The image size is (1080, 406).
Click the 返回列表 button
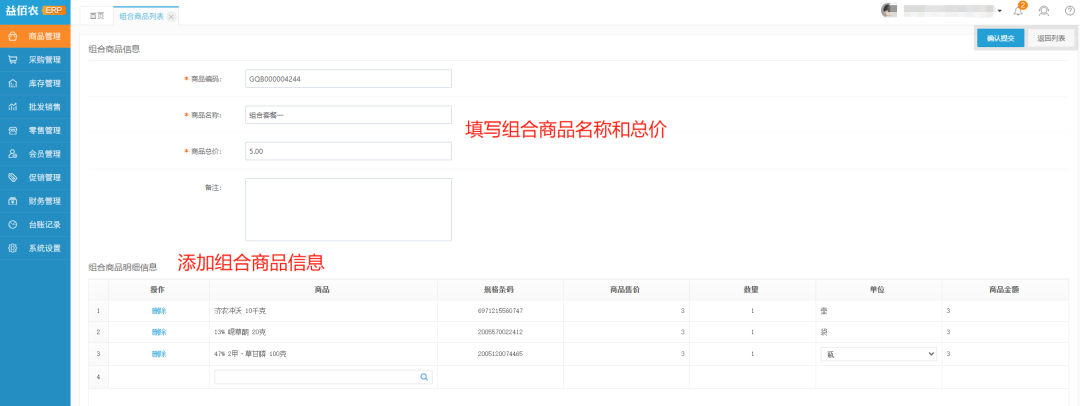pos(1051,38)
